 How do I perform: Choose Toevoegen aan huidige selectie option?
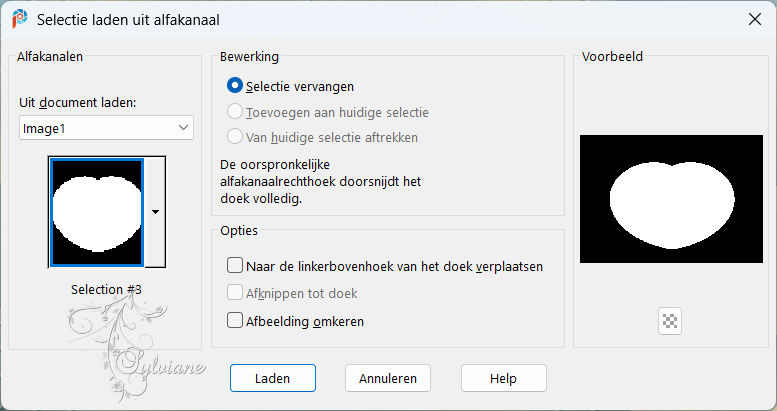[x=235, y=112]
